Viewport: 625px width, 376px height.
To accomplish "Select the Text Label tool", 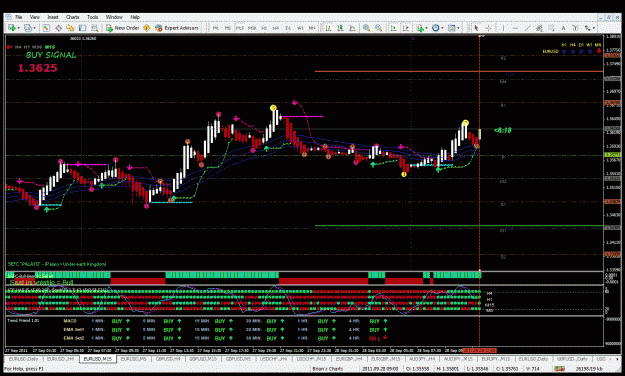I will point(576,28).
